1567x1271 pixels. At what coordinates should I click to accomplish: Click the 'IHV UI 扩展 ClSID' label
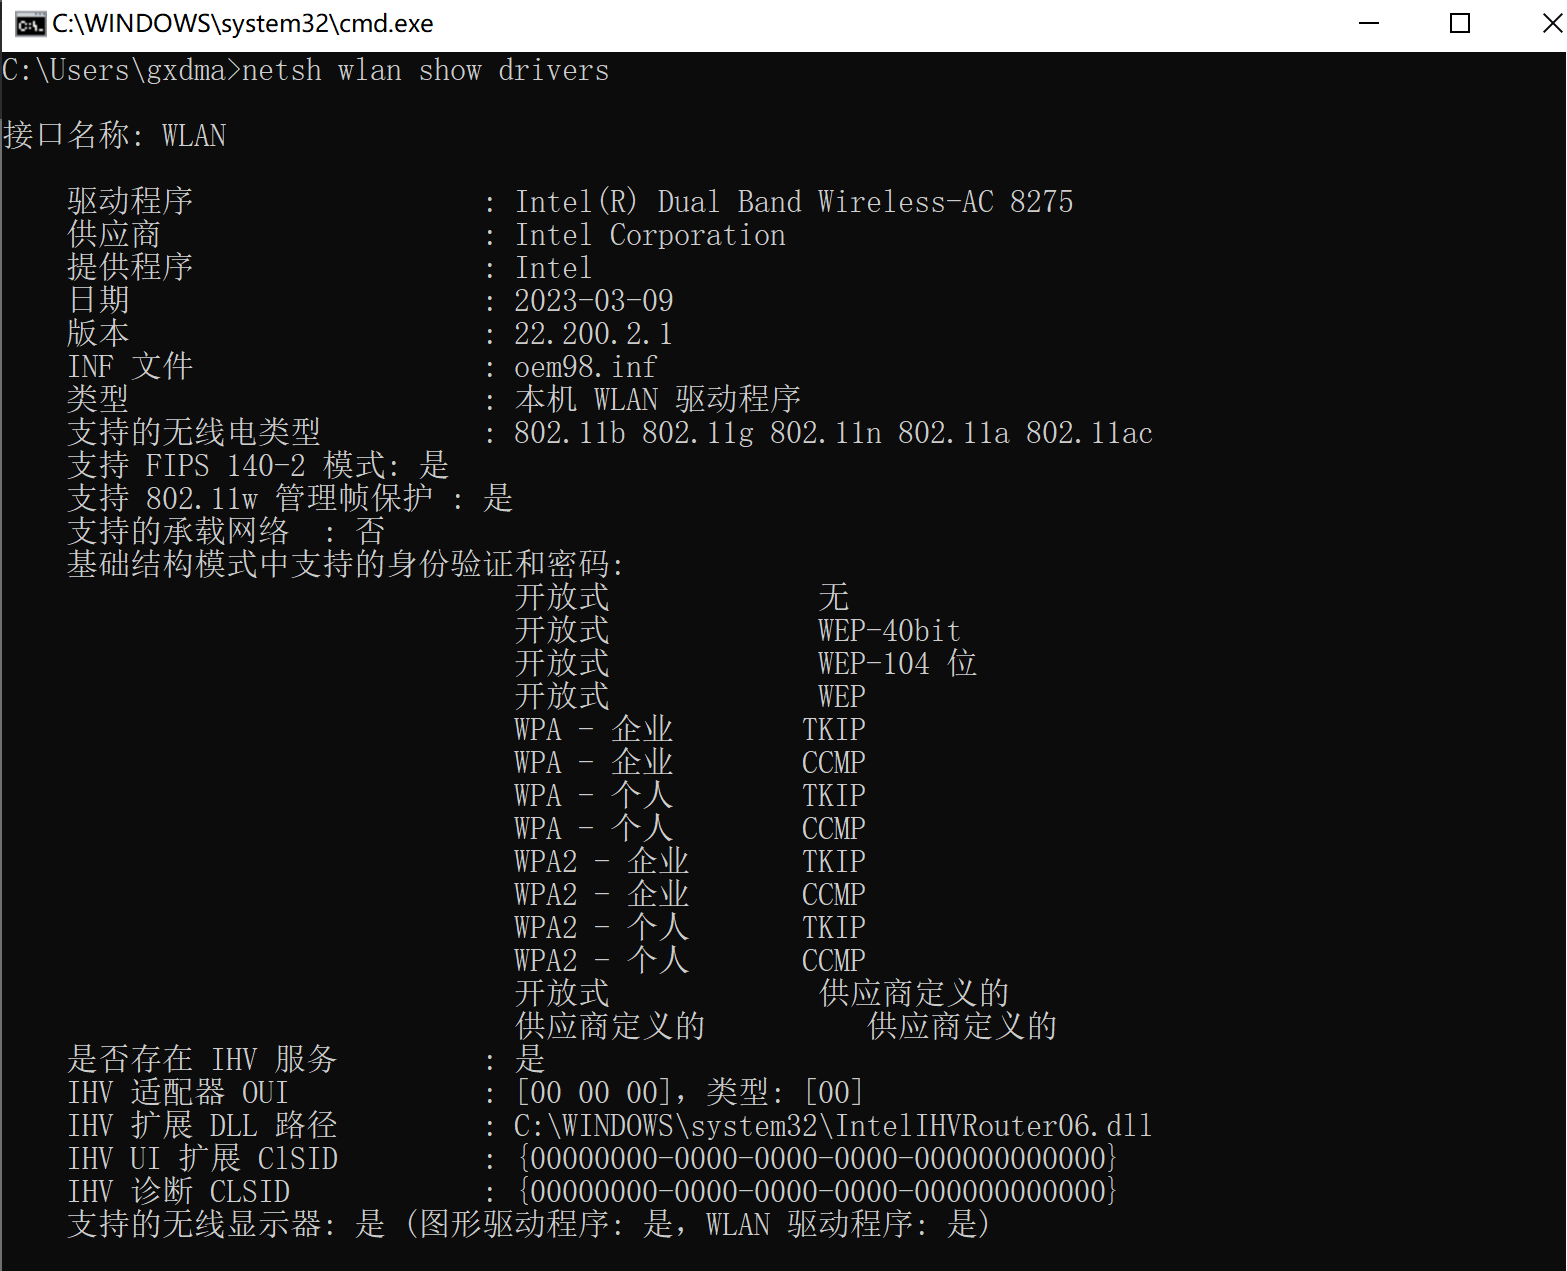pyautogui.click(x=202, y=1158)
